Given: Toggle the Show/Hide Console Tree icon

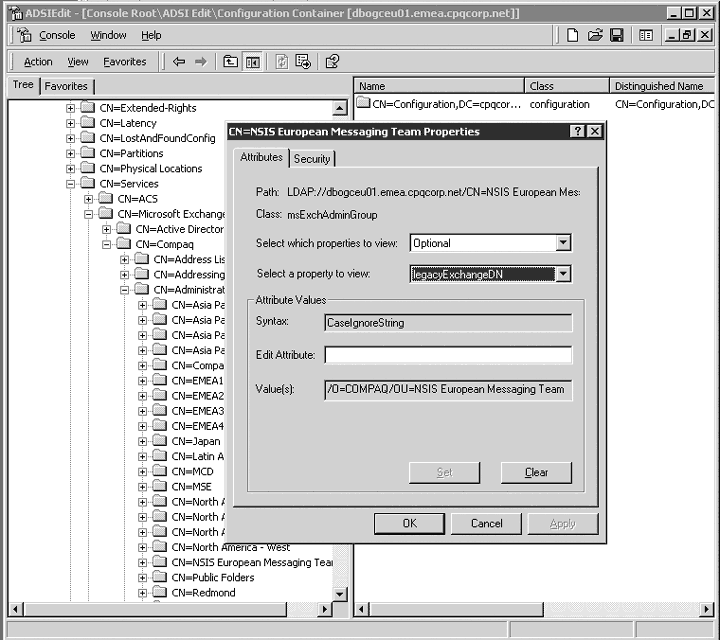Looking at the screenshot, I should pyautogui.click(x=253, y=62).
